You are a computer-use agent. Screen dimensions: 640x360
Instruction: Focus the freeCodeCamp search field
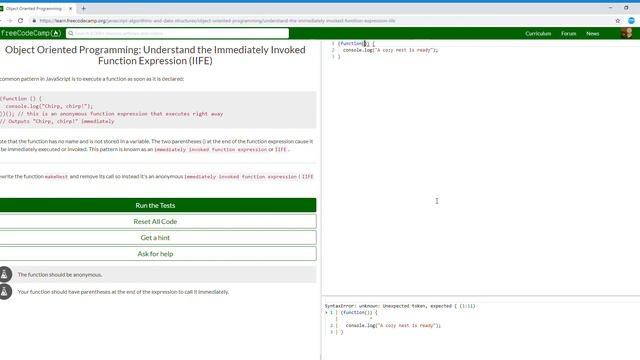pos(178,33)
